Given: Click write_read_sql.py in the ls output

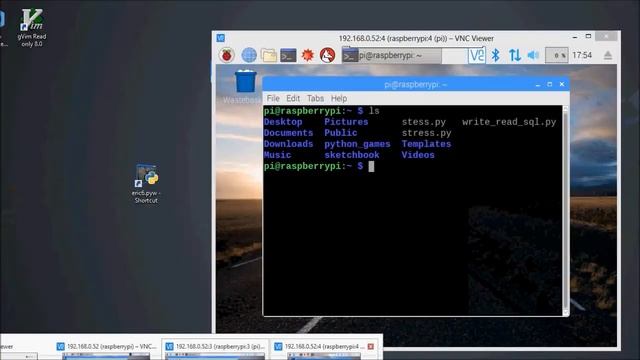Looking at the screenshot, I should (509, 122).
